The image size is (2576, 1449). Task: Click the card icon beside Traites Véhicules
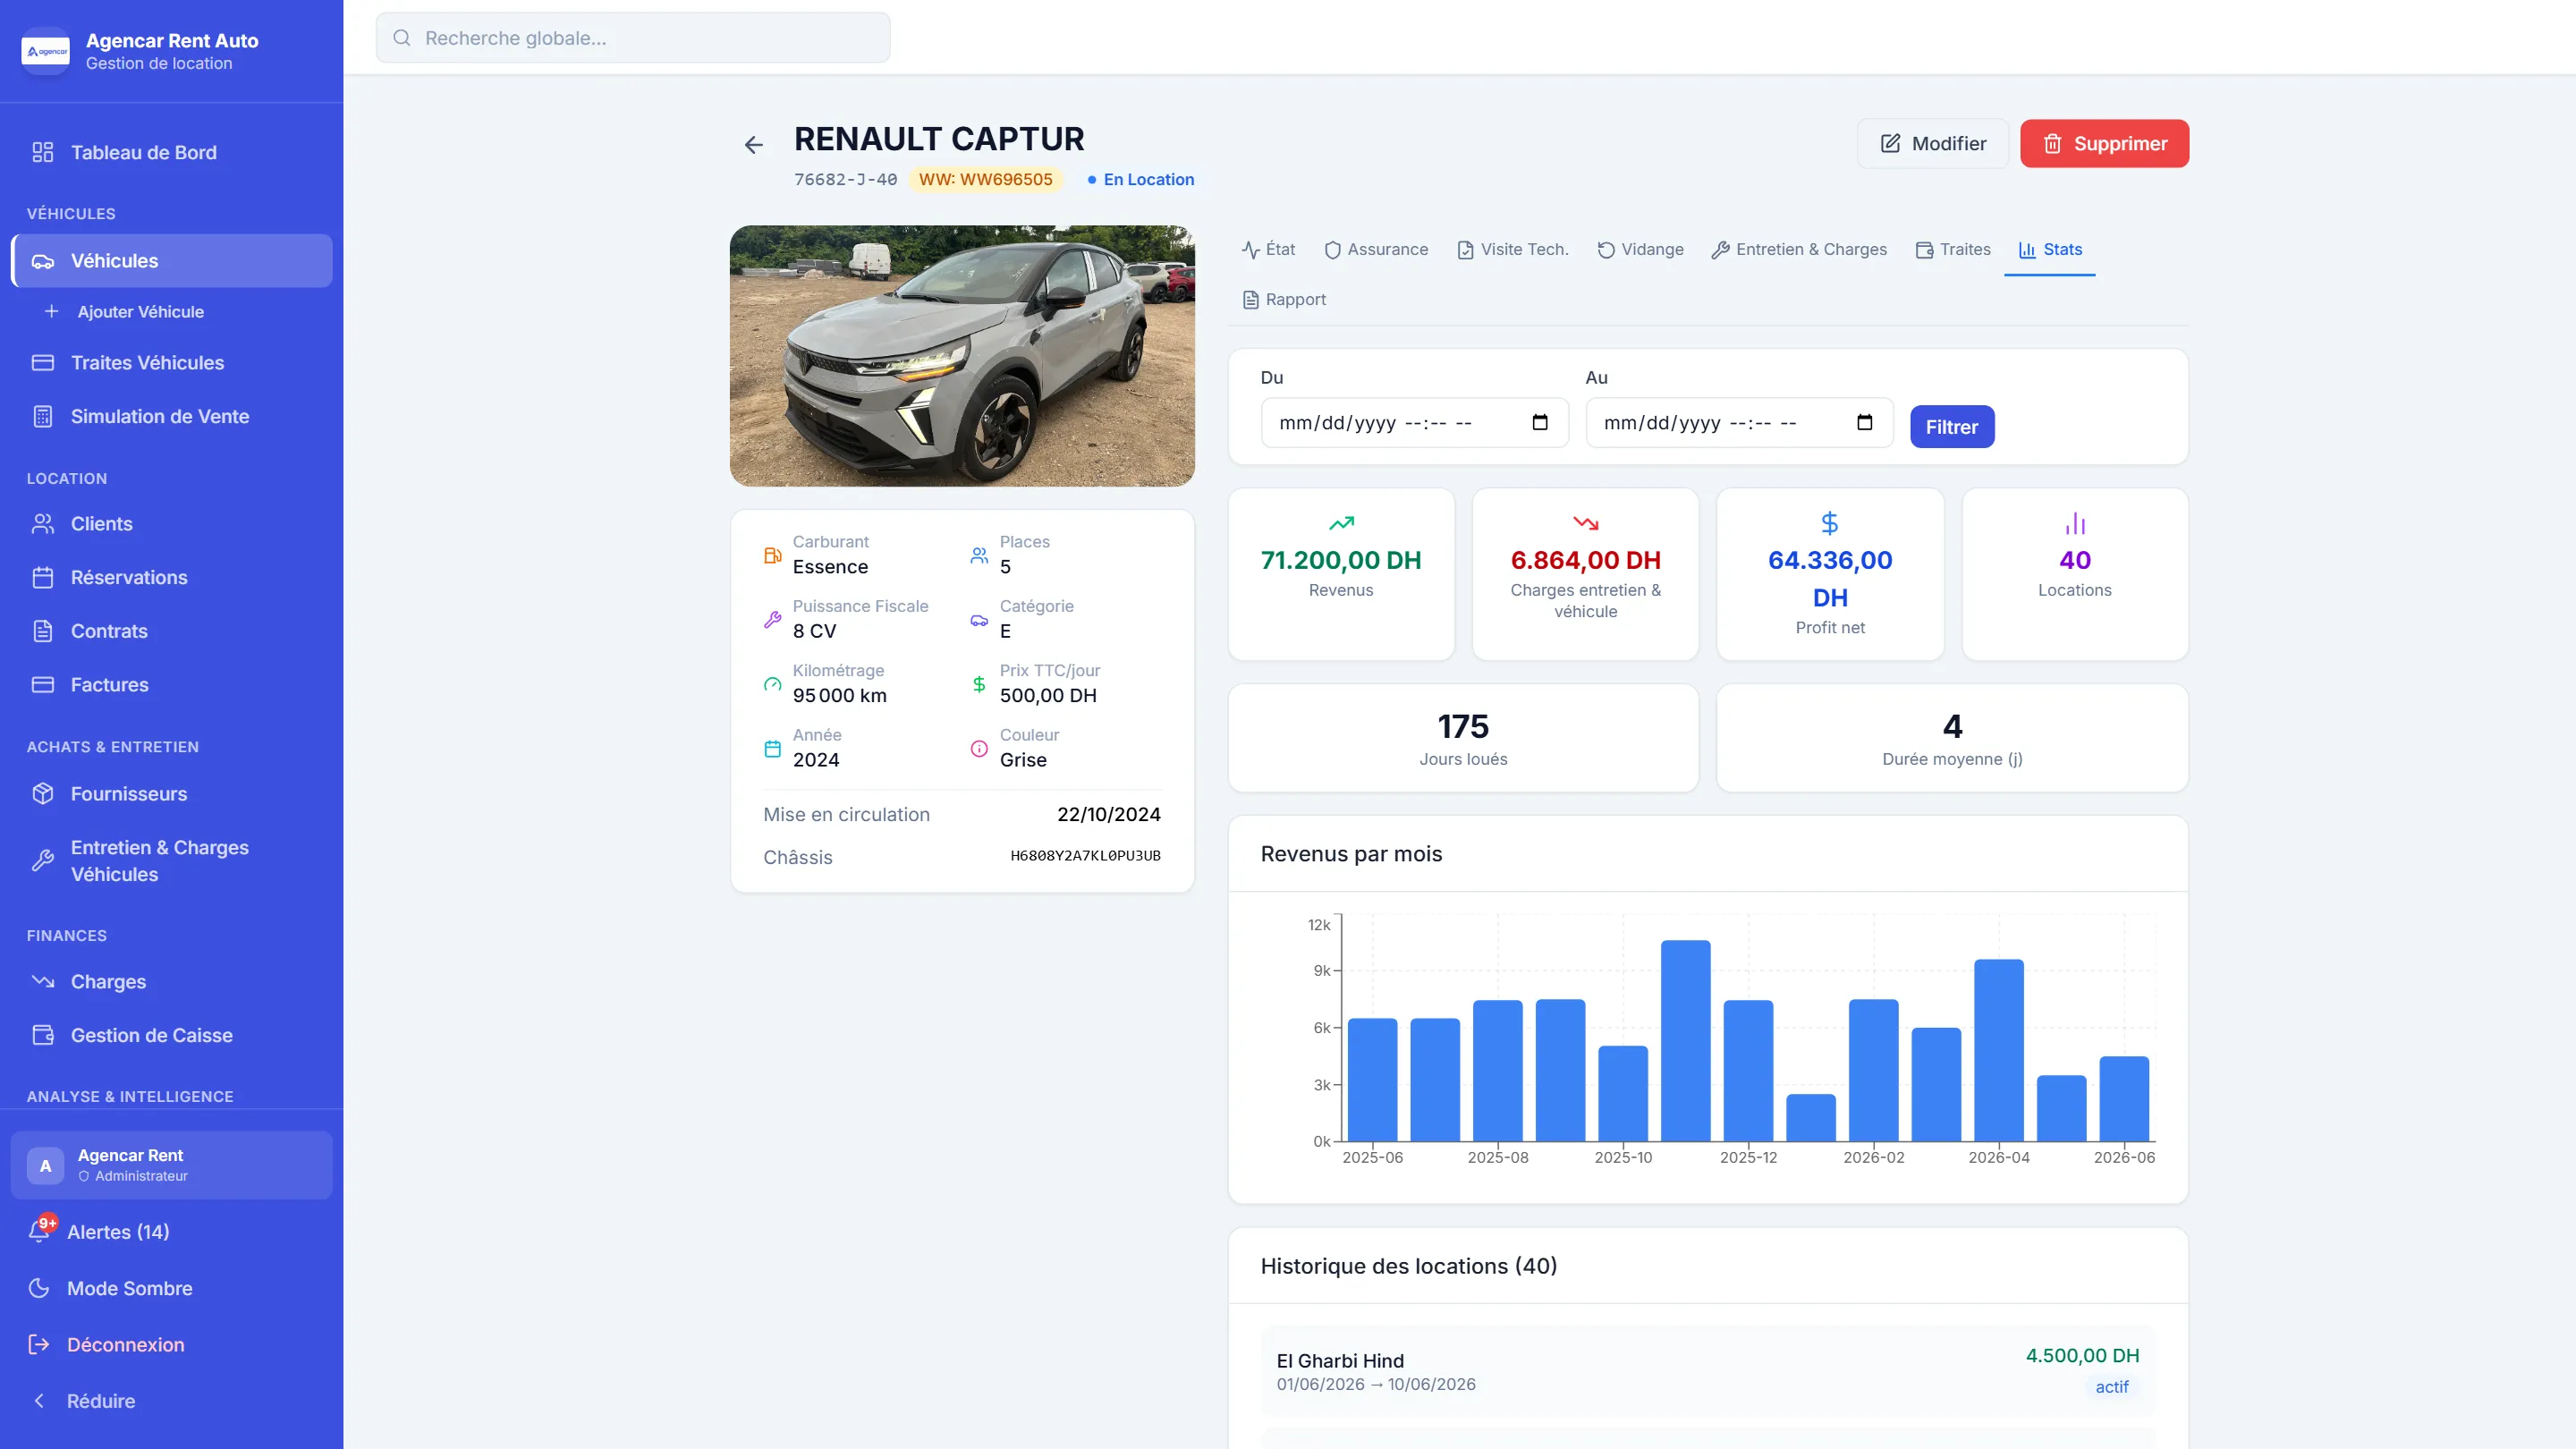click(x=42, y=362)
